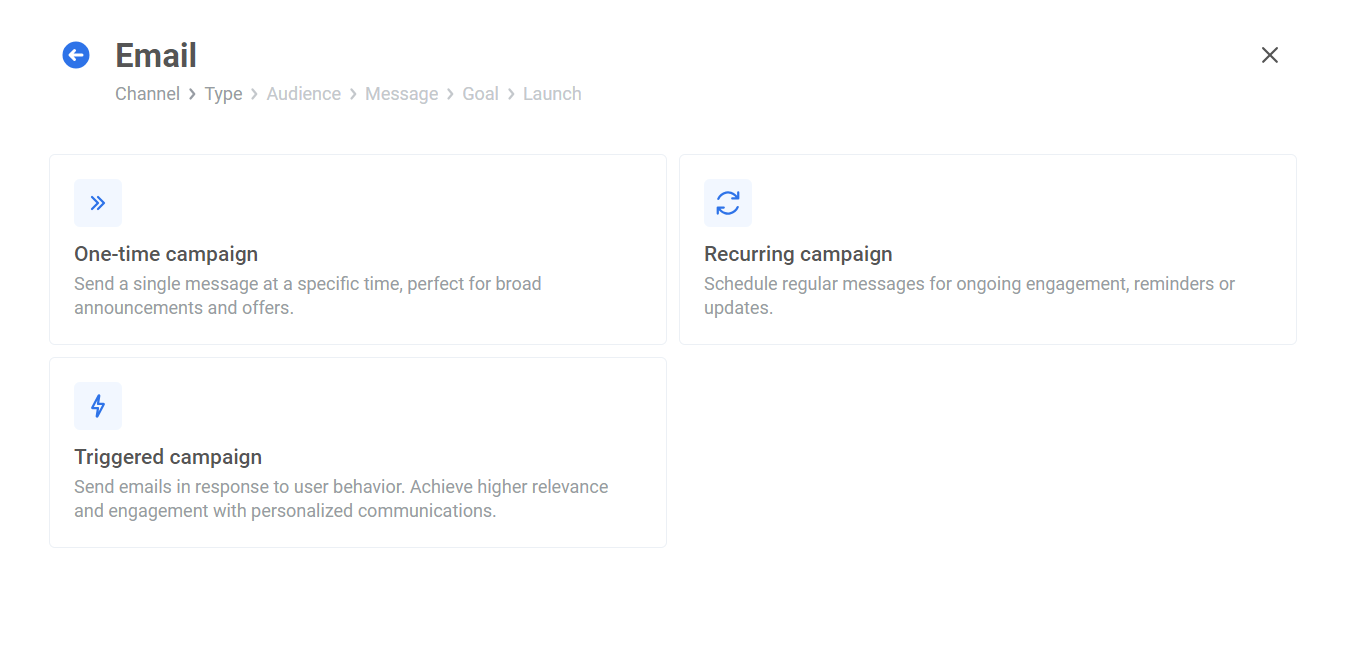The height and width of the screenshot is (672, 1349).
Task: Go to the Channel breadcrumb step
Action: (147, 94)
